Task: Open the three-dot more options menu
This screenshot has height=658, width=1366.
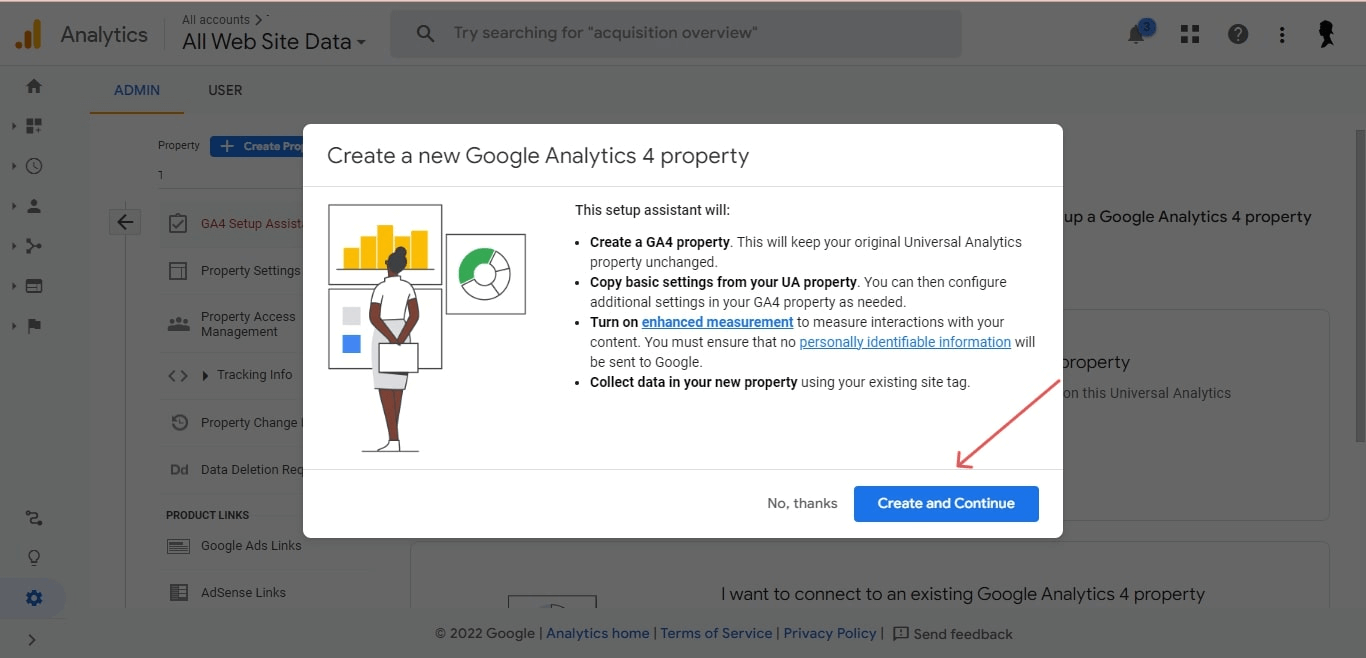Action: (x=1282, y=34)
